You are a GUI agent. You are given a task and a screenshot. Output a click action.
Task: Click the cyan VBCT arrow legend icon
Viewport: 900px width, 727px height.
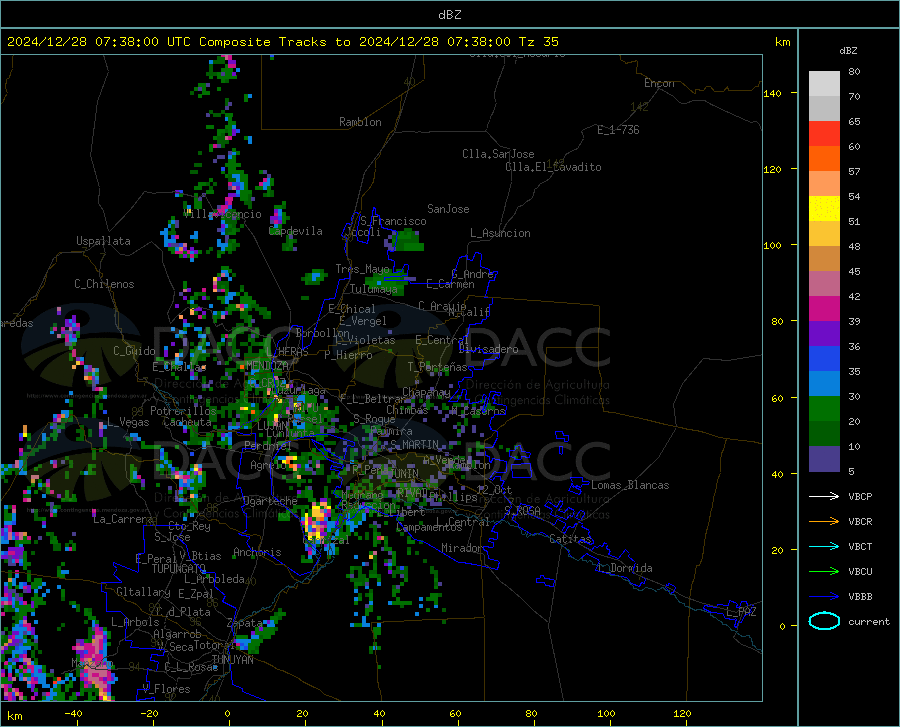[x=824, y=546]
